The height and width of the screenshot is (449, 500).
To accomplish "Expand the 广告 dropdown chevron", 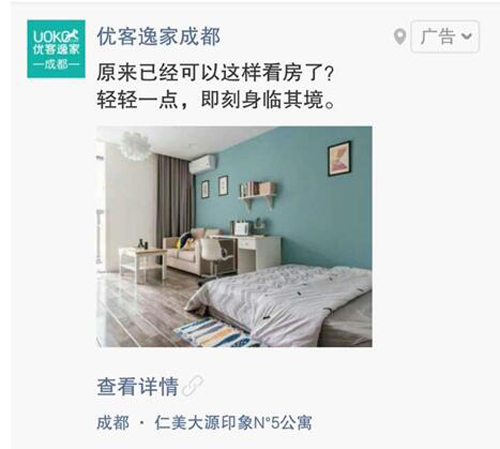I will tap(467, 36).
